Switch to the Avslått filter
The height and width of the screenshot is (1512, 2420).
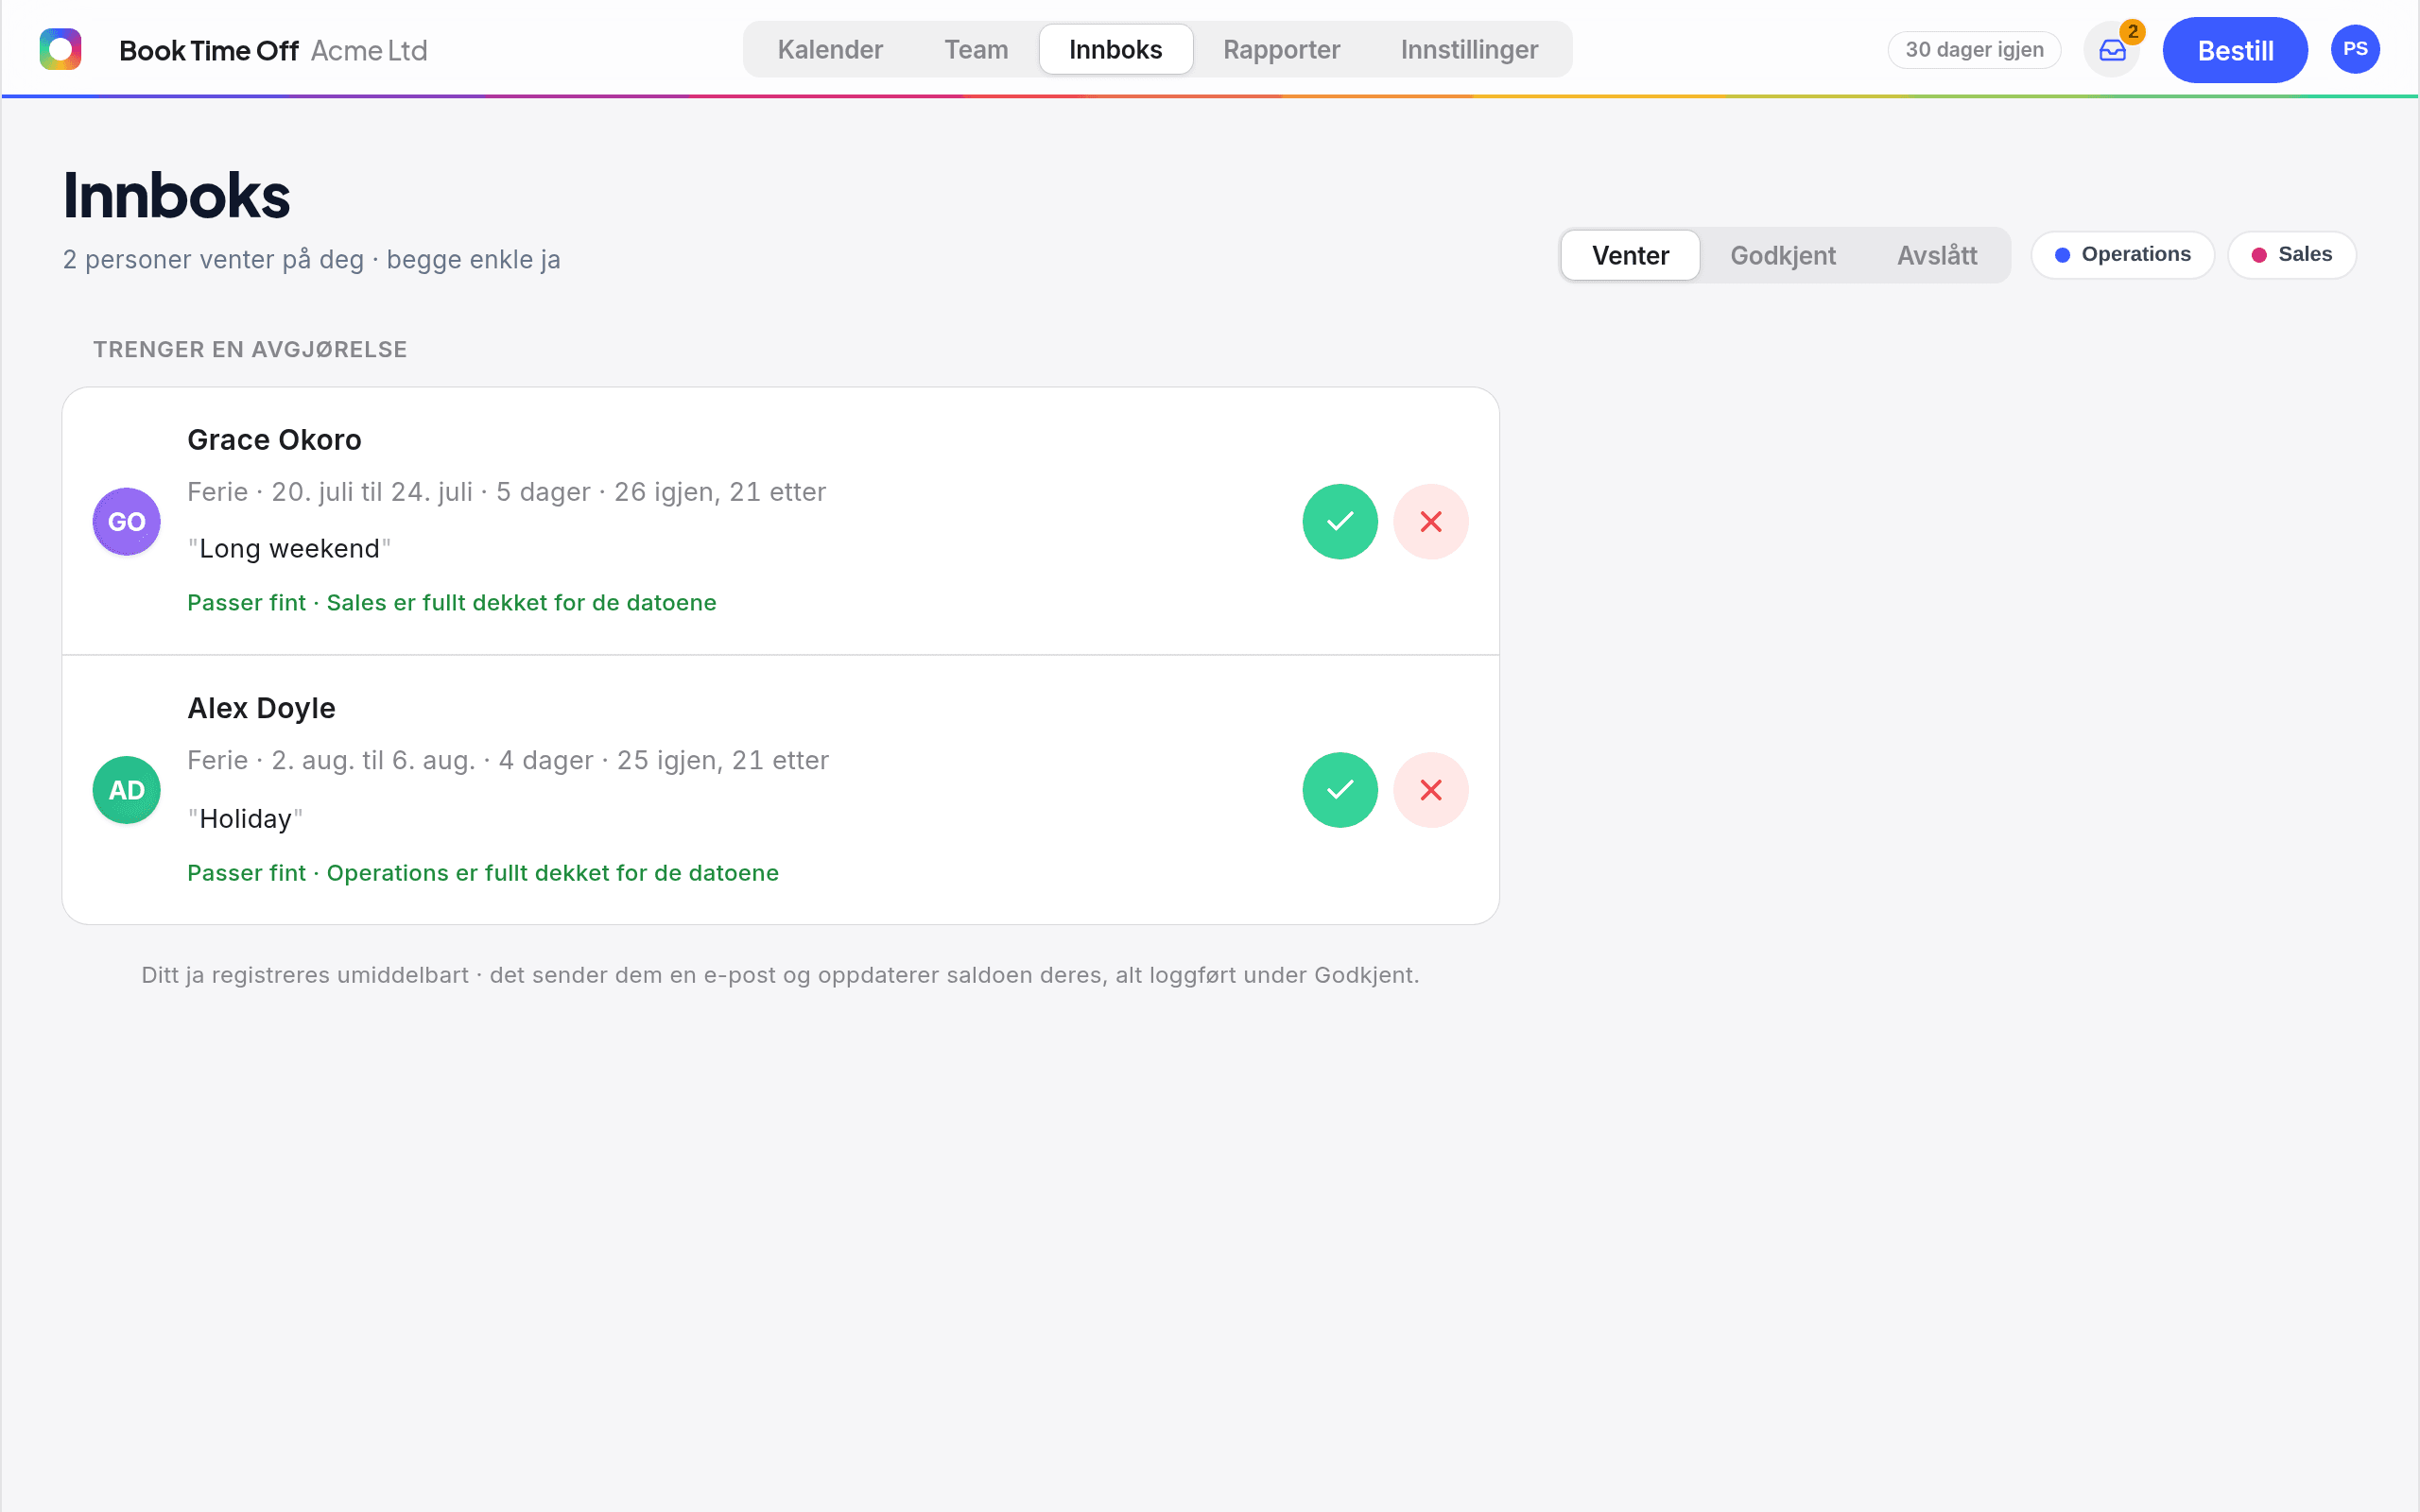tap(1937, 256)
